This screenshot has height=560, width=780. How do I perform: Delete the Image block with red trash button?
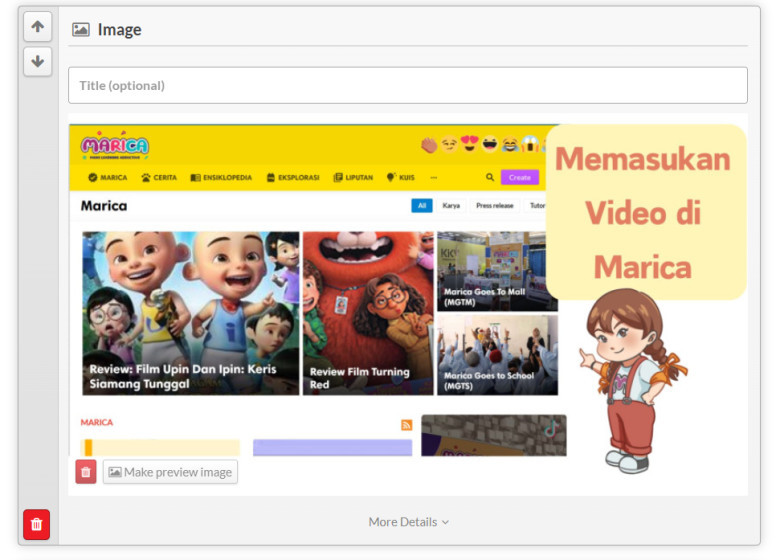coord(37,524)
